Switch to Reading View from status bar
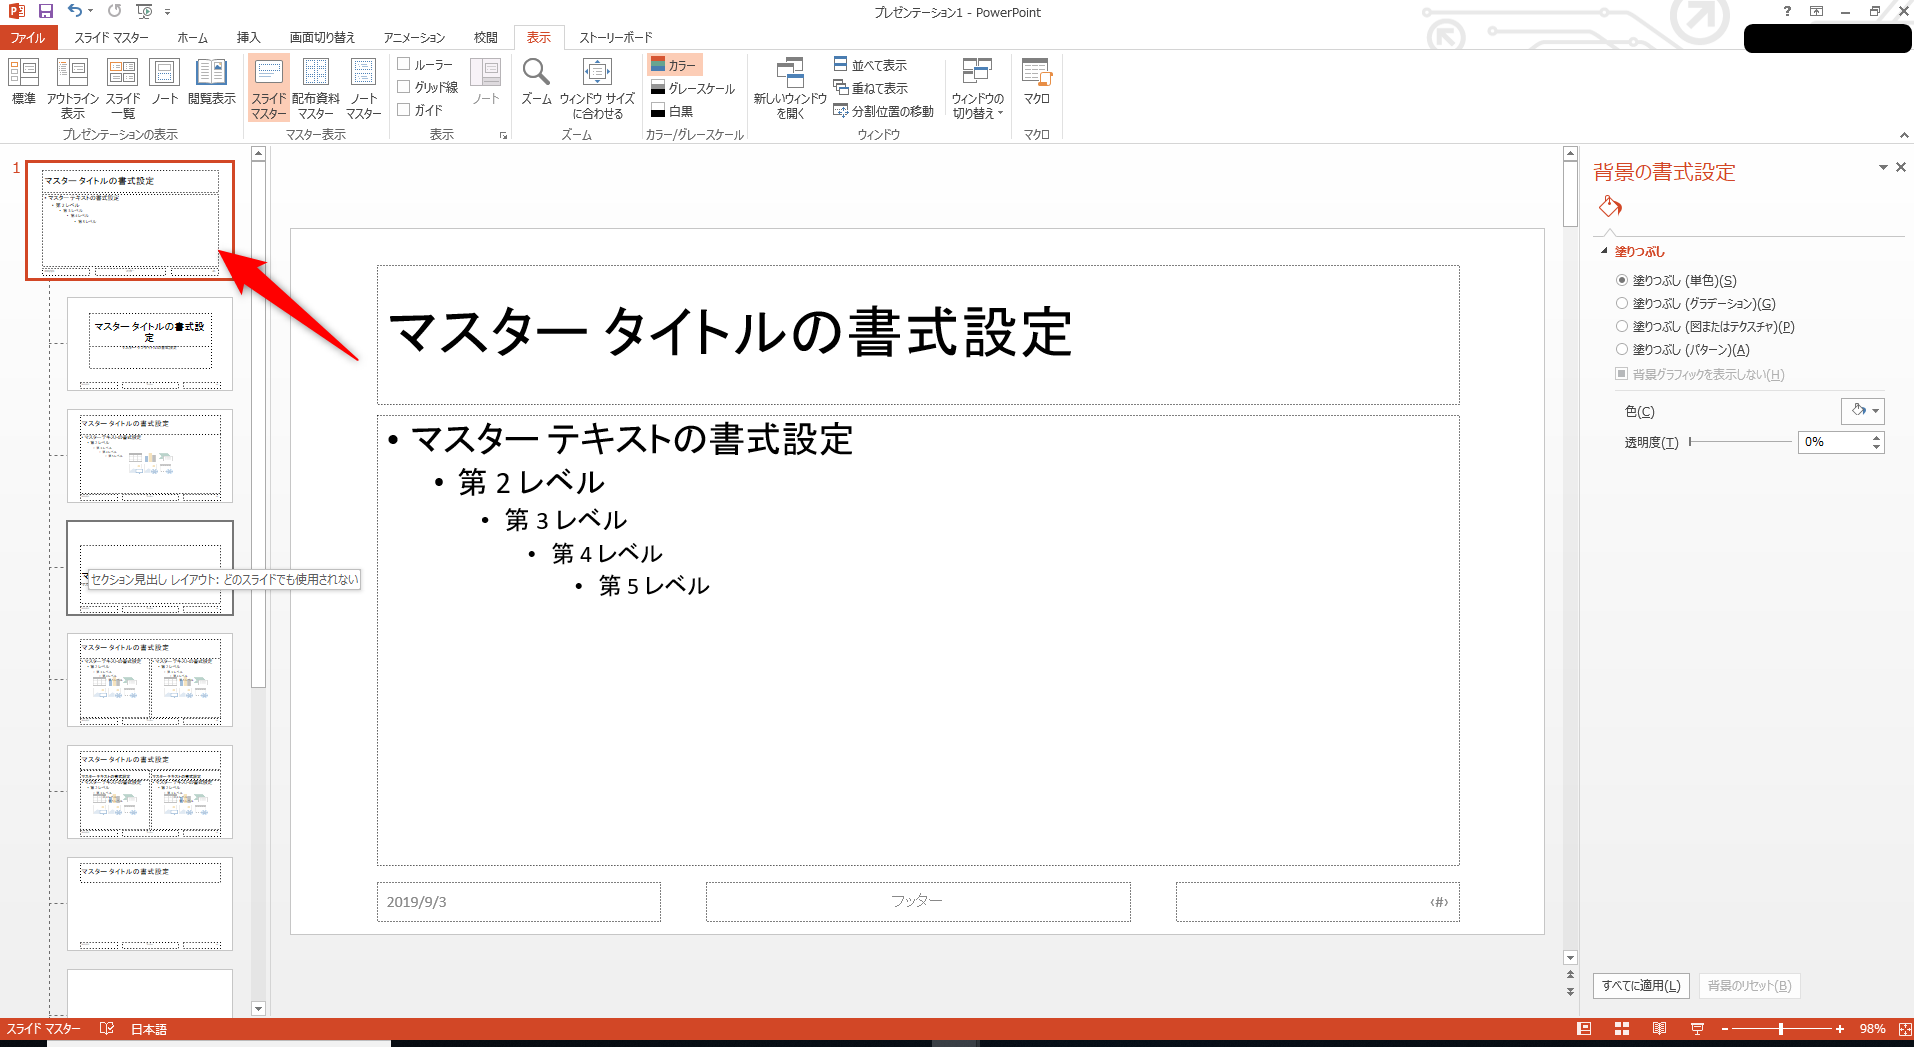The width and height of the screenshot is (1914, 1047). pyautogui.click(x=1659, y=1029)
